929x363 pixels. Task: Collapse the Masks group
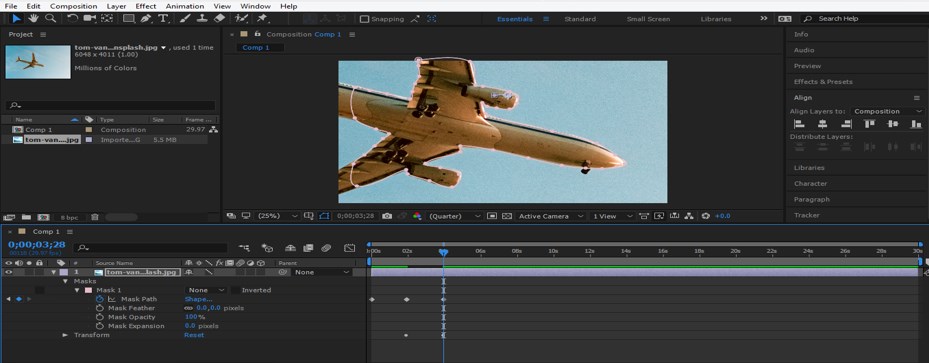pos(65,281)
